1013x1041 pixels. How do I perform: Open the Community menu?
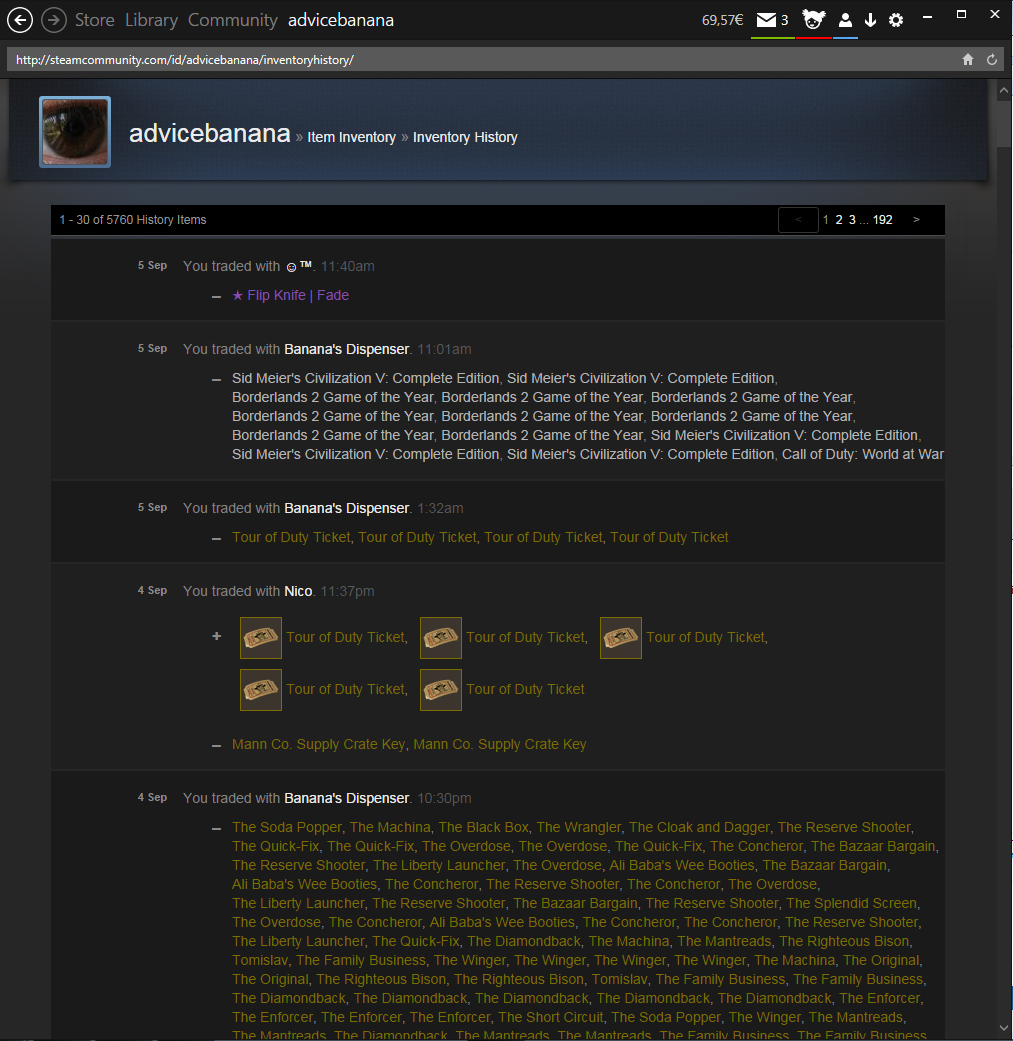[x=233, y=20]
